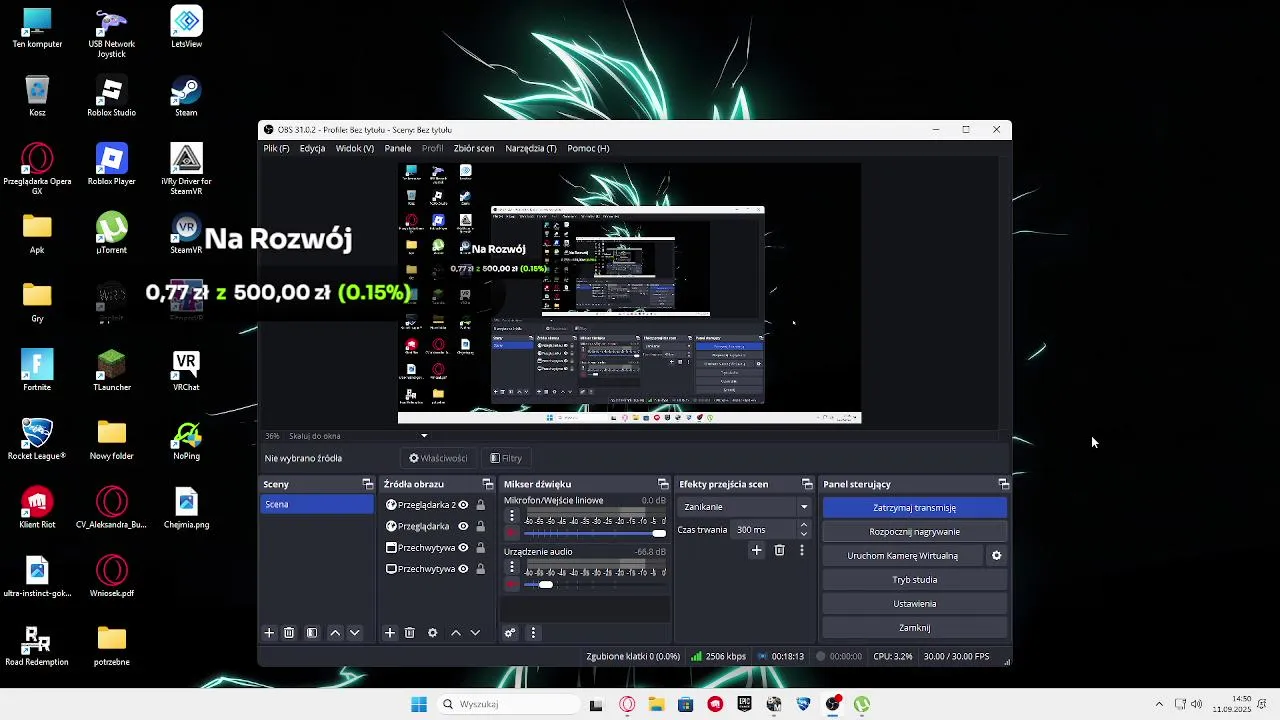Image resolution: width=1280 pixels, height=720 pixels.
Task: Click Zamknij button in control panel
Action: pyautogui.click(x=914, y=628)
